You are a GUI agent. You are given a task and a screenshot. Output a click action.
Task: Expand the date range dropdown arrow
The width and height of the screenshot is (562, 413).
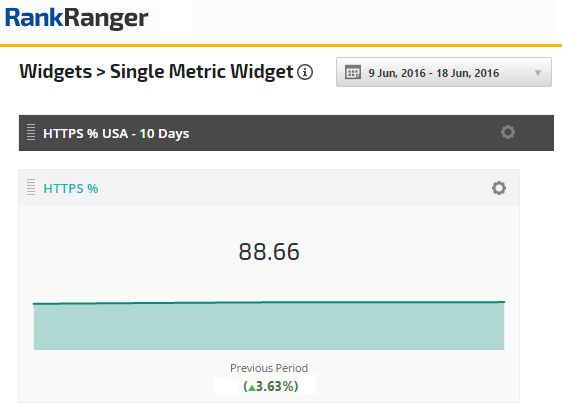pos(538,73)
